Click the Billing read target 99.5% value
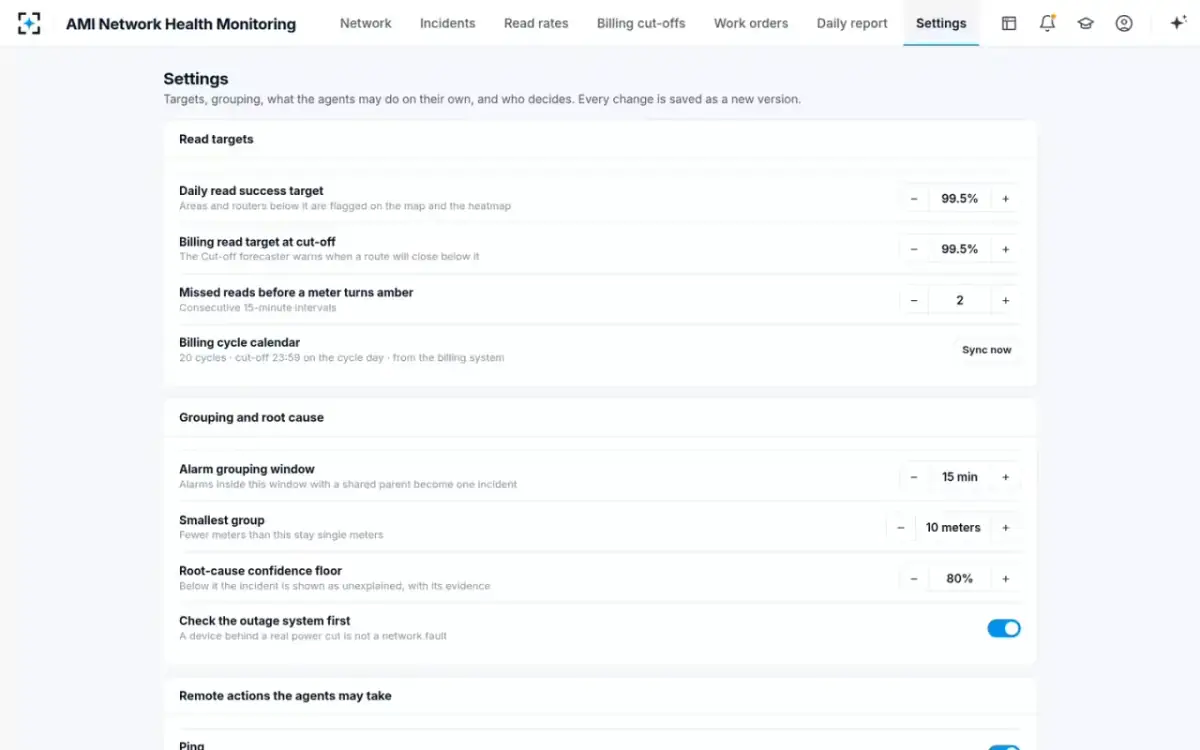Viewport: 1200px width, 750px height. pyautogui.click(x=960, y=249)
